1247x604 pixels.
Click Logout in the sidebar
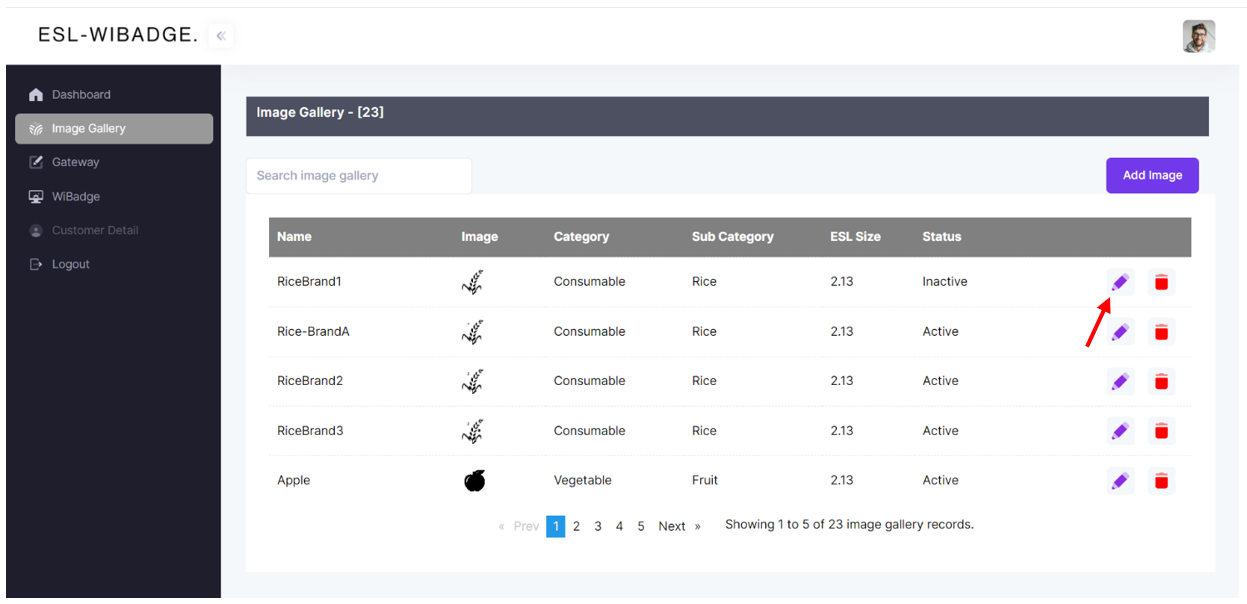(70, 264)
